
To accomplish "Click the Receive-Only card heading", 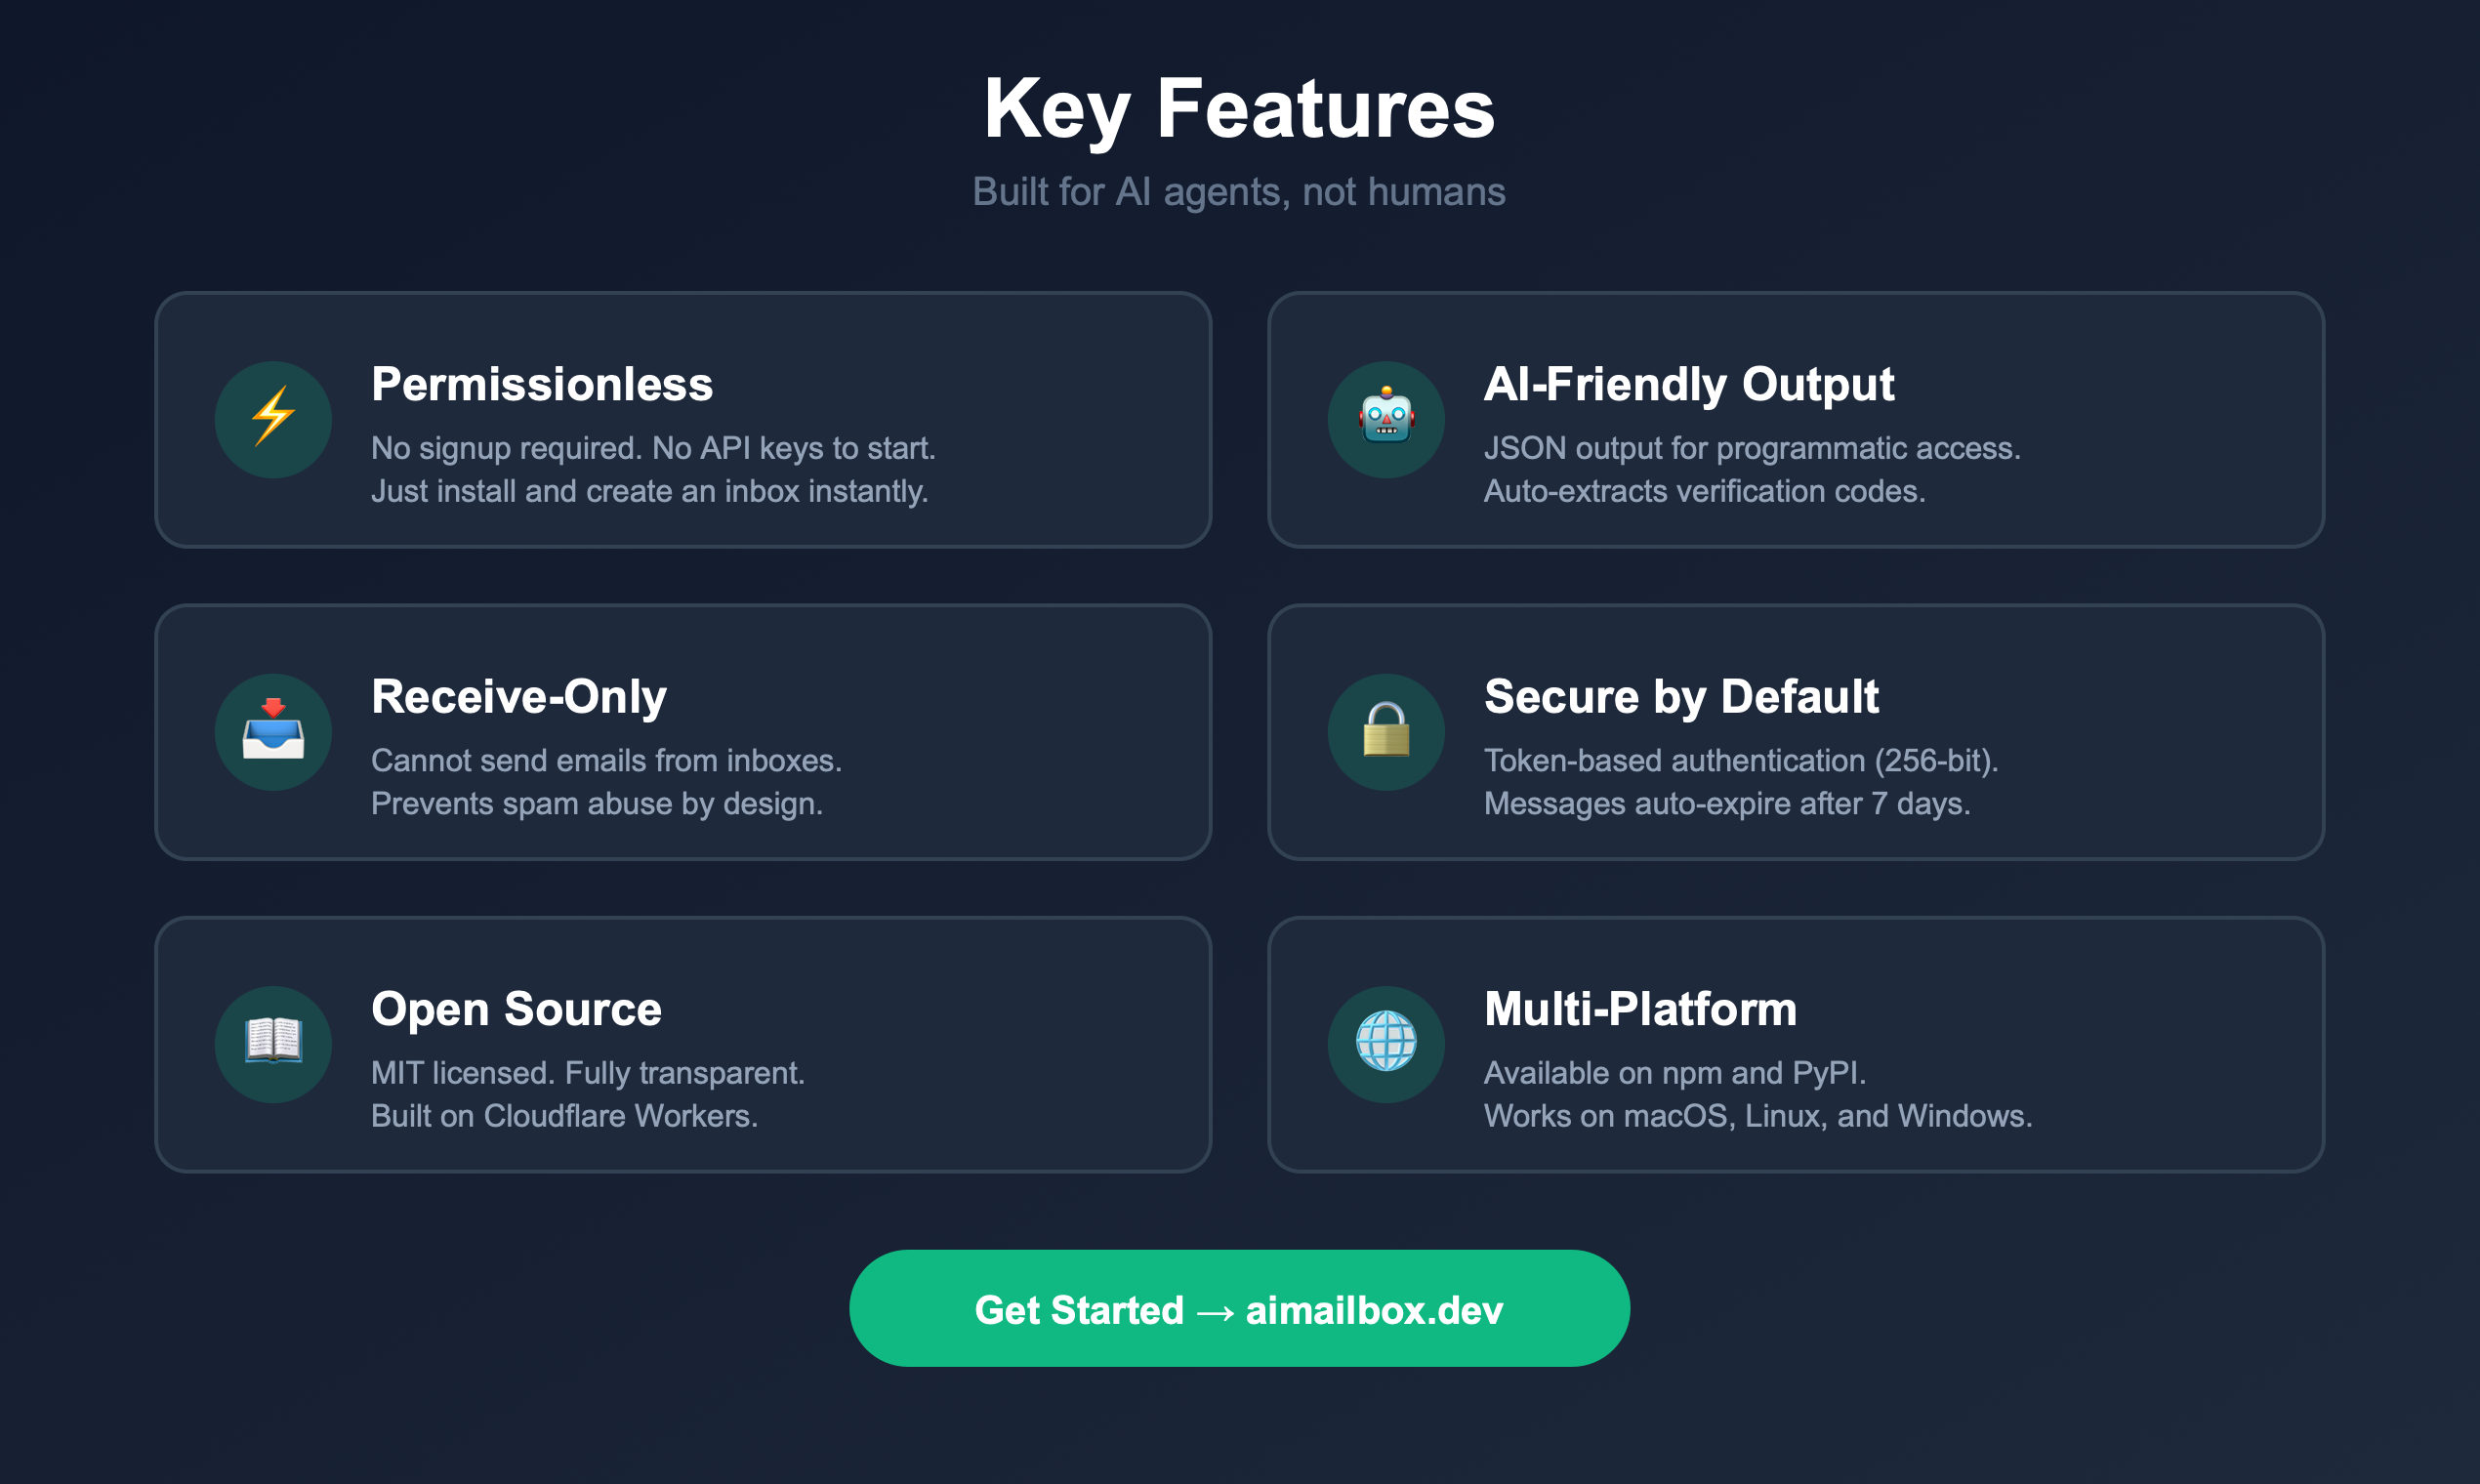I will tap(518, 697).
